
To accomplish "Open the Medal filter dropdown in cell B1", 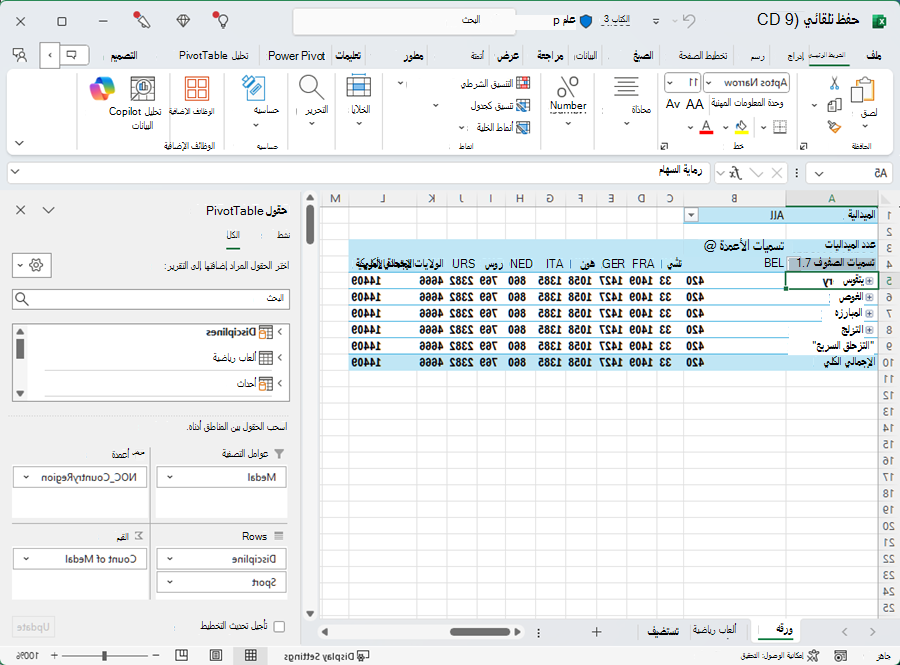I will [x=692, y=215].
